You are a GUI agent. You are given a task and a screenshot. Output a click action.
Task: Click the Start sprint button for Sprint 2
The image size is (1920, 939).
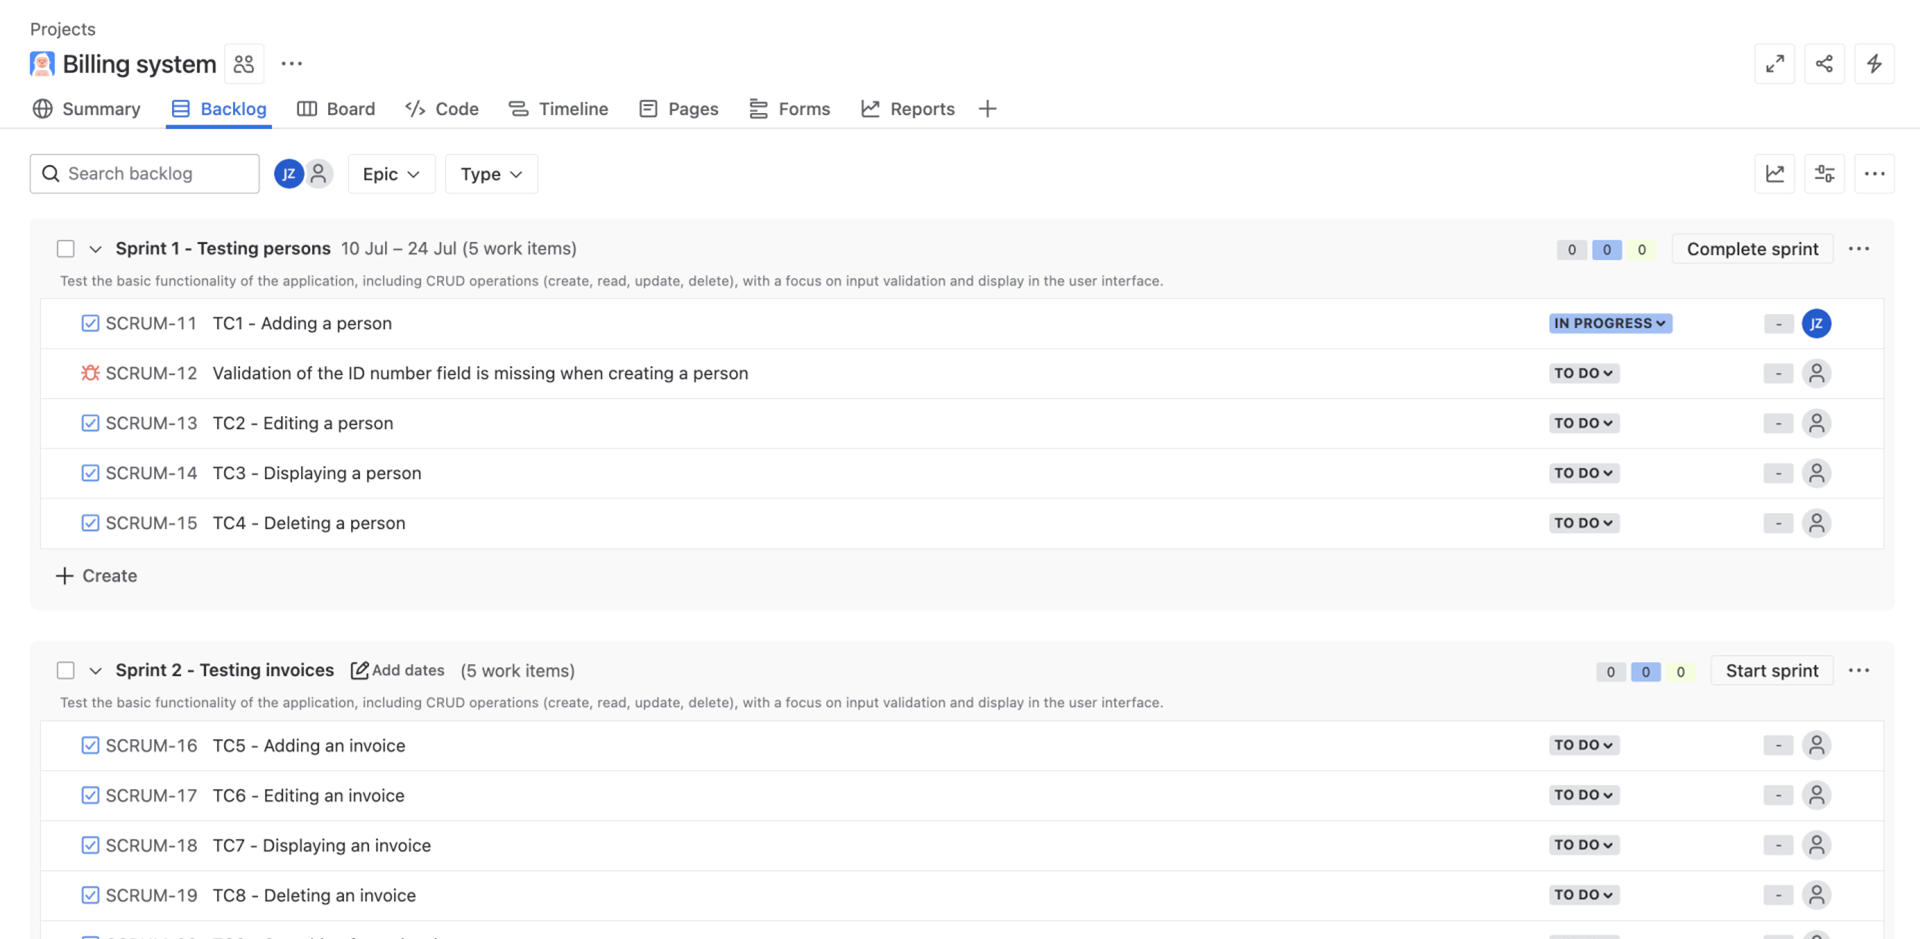[1771, 670]
